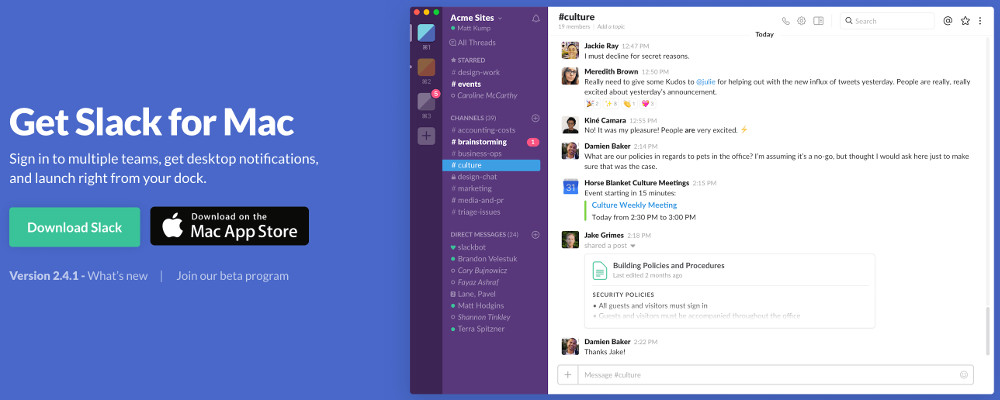Open Matt Hodgins direct message
Screen dimensions: 1000x400
(x=477, y=306)
